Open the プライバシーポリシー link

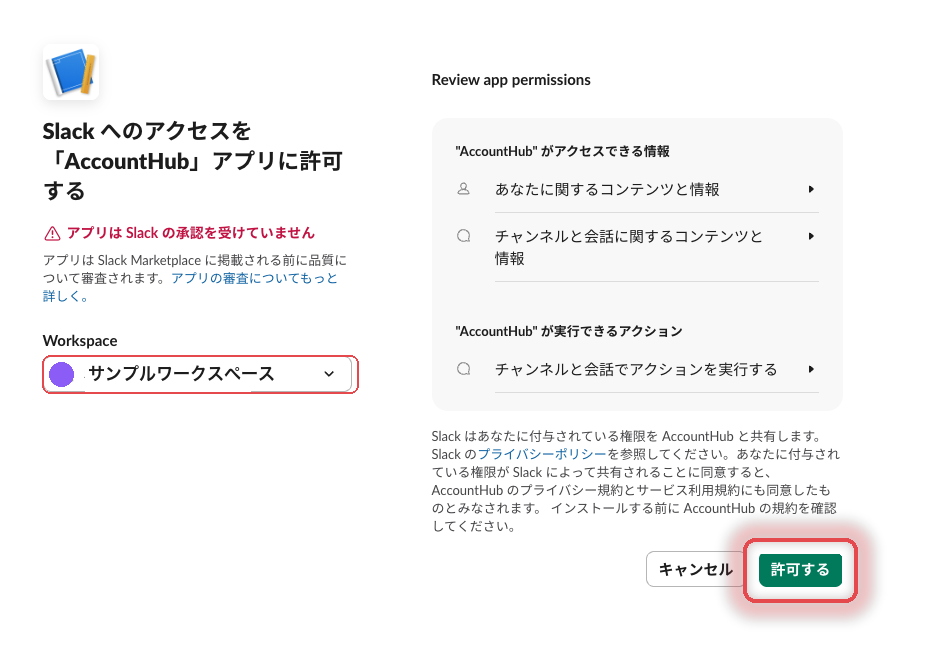point(542,454)
